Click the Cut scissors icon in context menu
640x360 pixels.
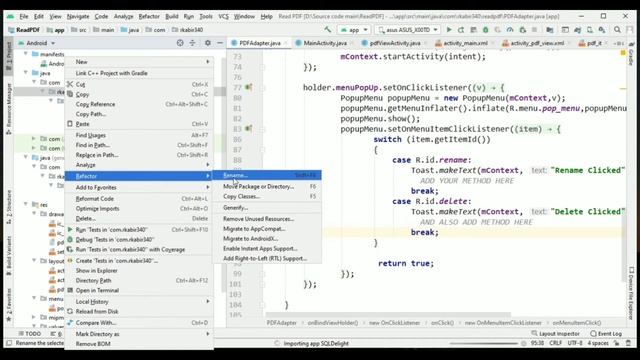tap(70, 84)
